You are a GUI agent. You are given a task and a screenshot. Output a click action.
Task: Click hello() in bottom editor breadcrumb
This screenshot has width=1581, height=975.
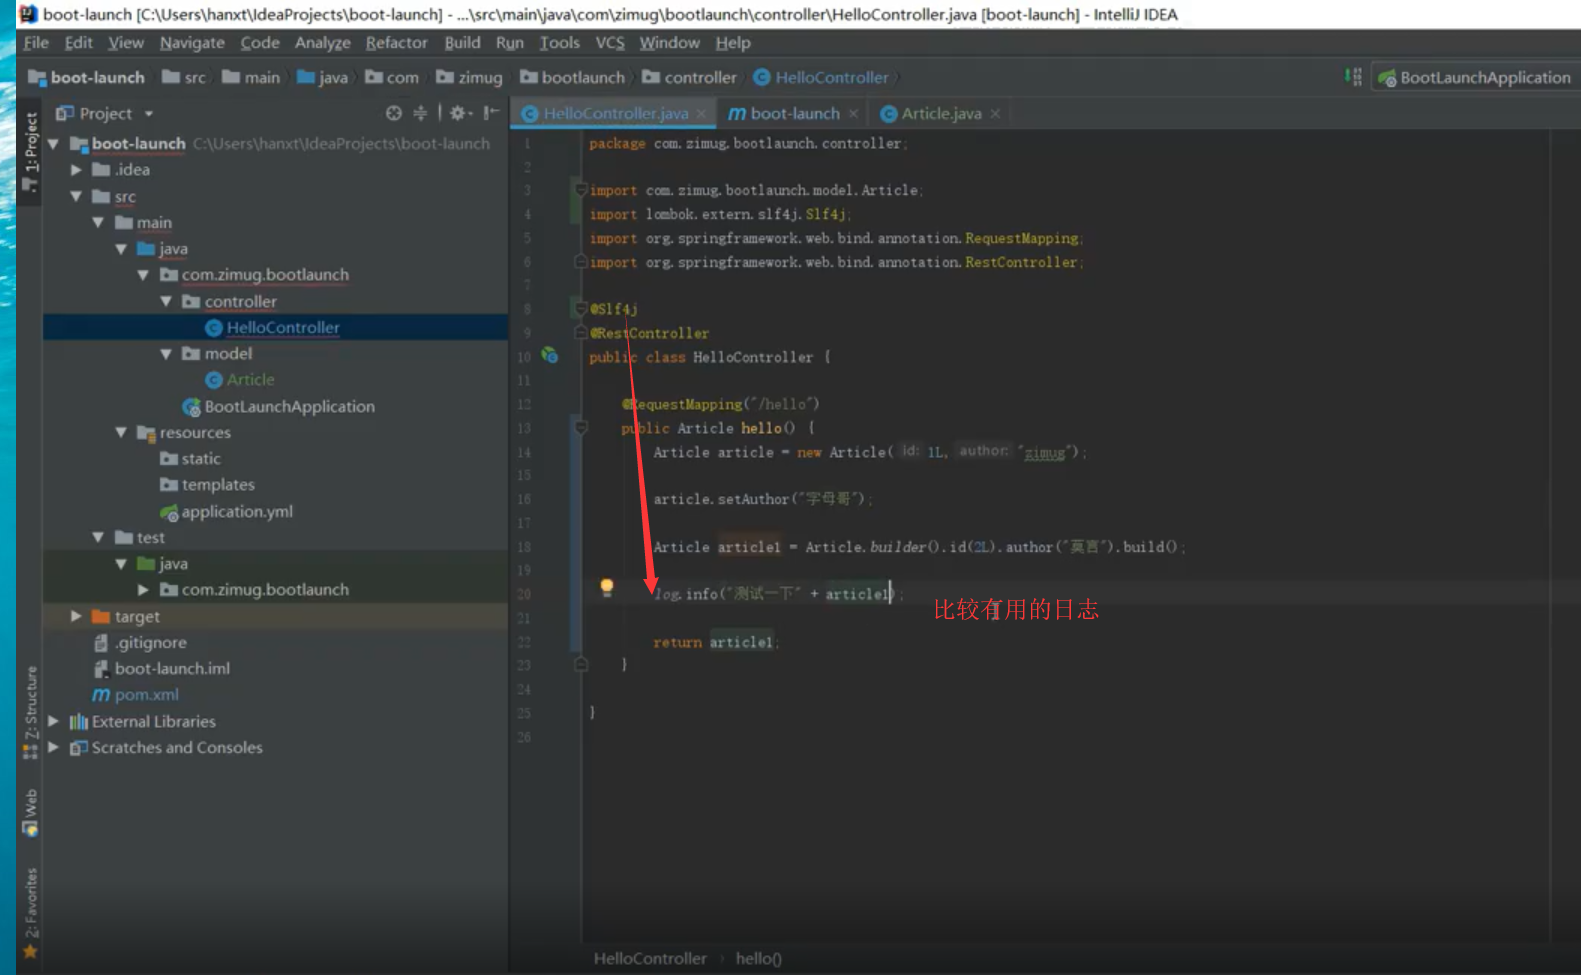759,958
